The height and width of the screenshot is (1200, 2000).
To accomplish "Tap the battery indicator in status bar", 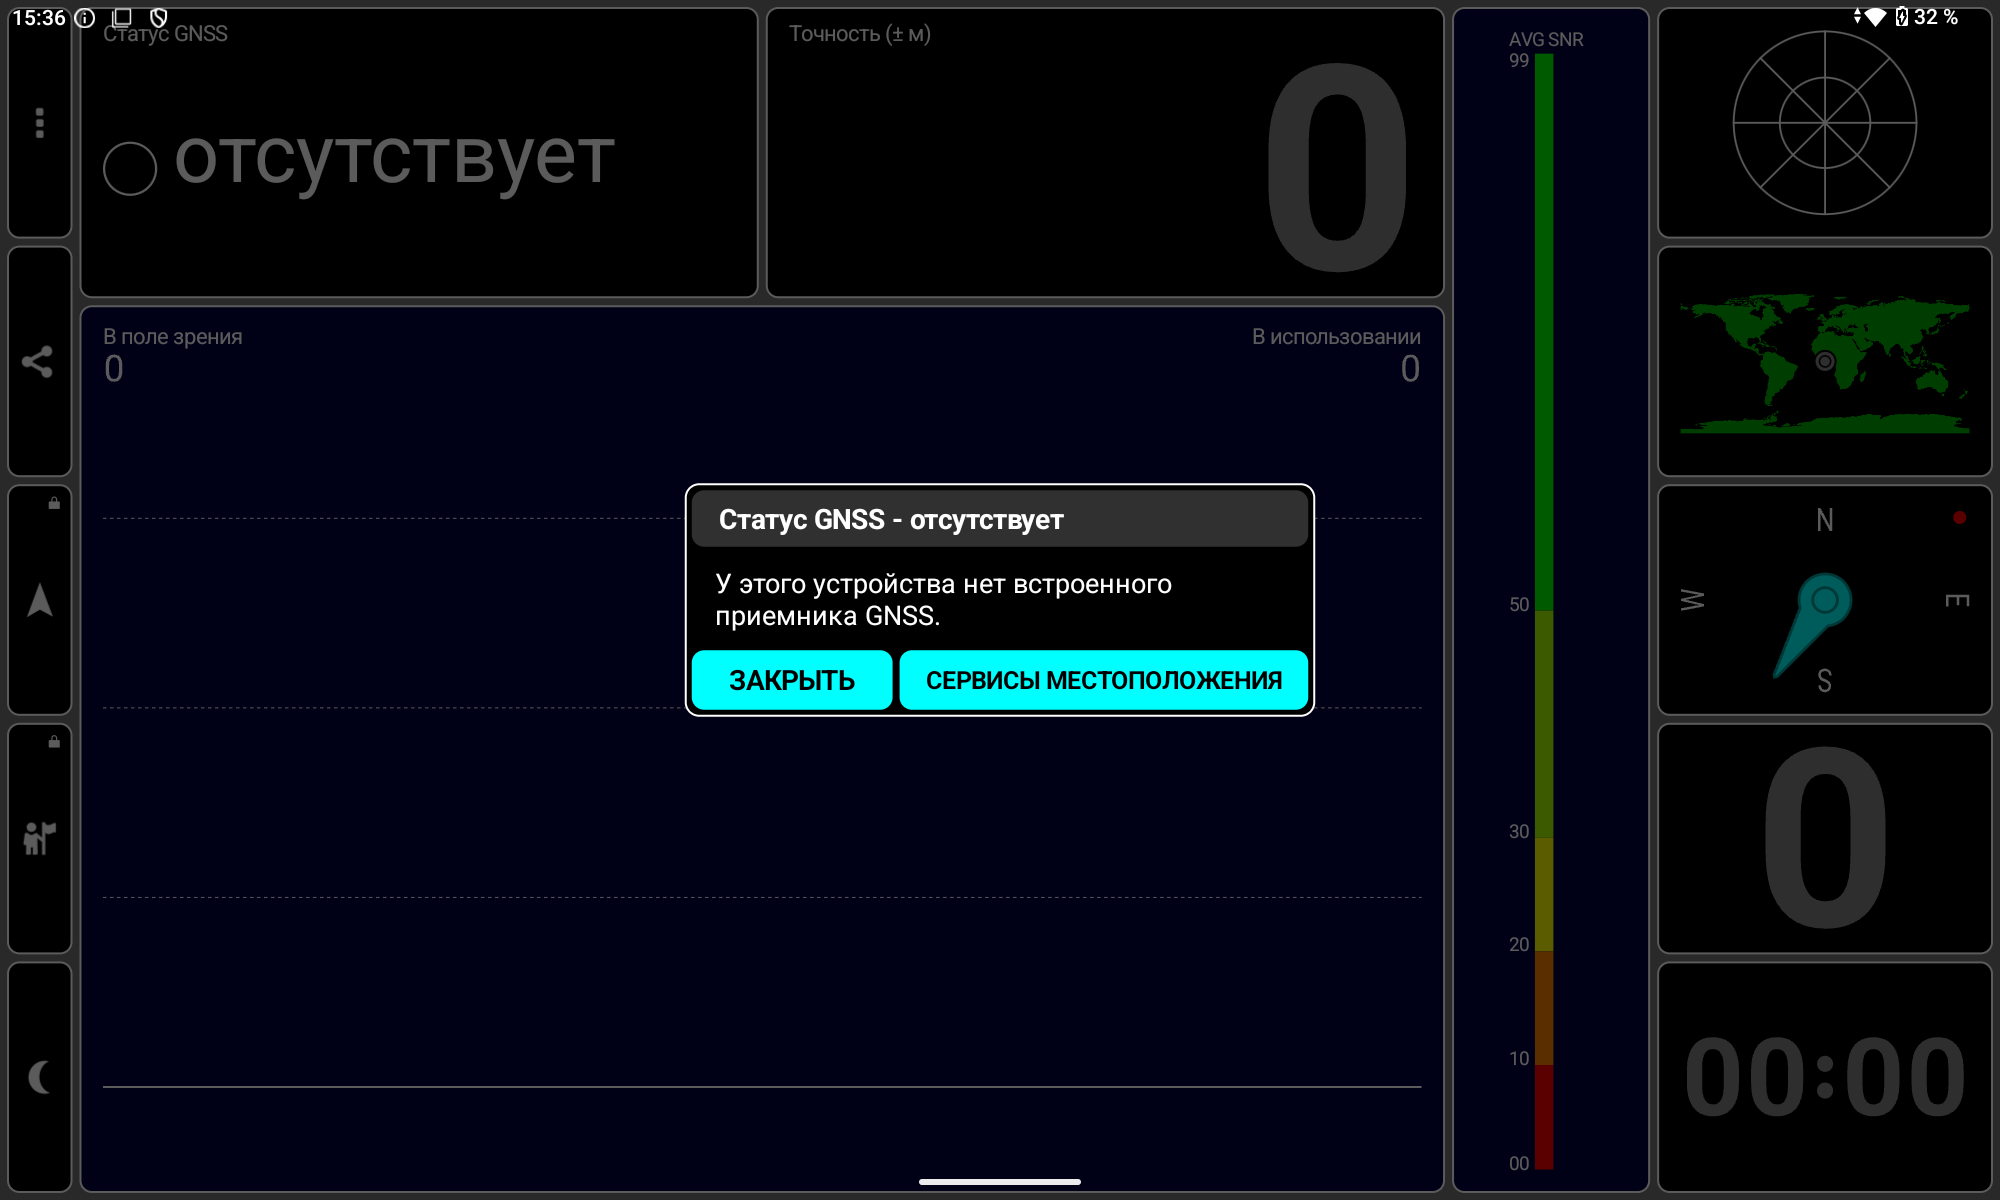I will [x=1902, y=17].
